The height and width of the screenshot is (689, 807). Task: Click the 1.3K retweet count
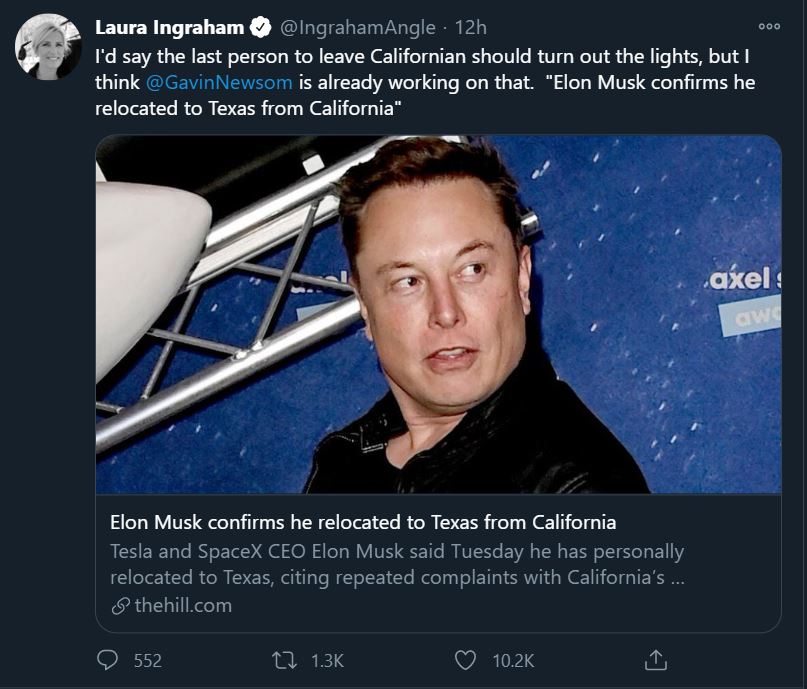tap(327, 661)
